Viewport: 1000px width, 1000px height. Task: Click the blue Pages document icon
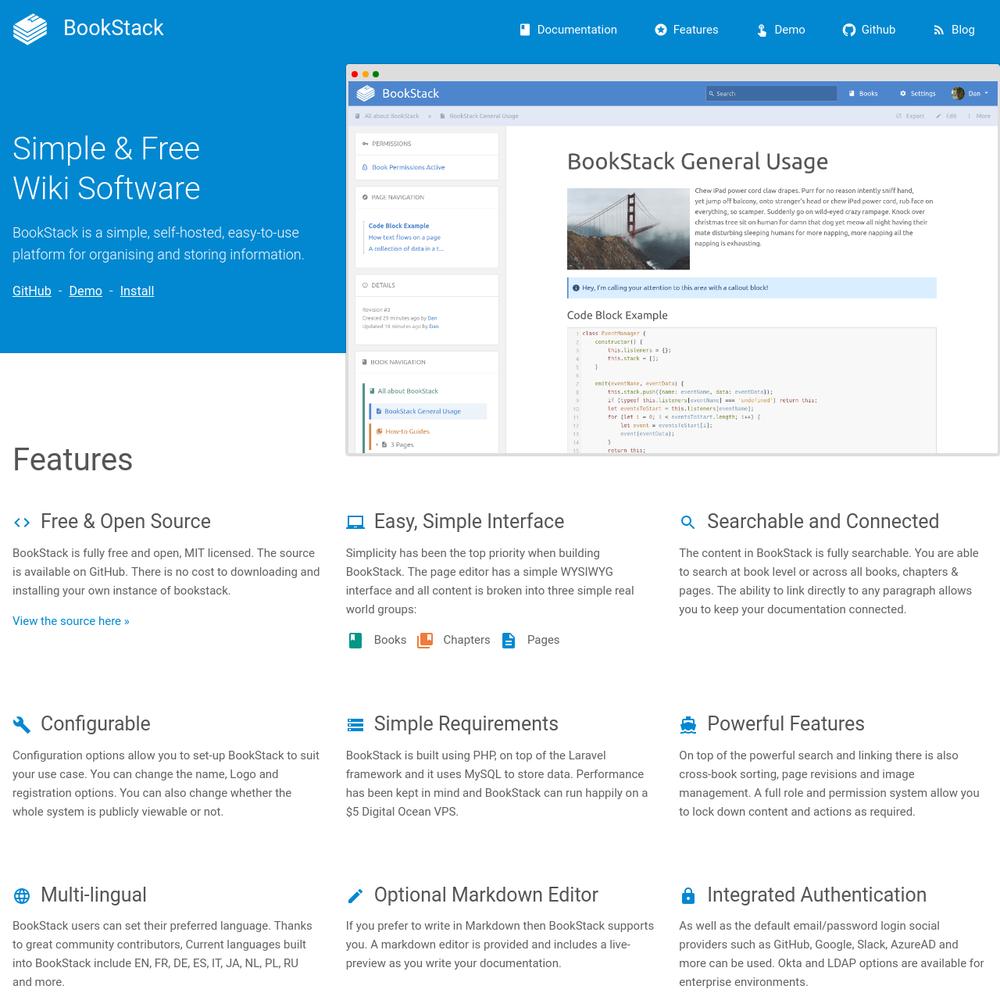508,640
